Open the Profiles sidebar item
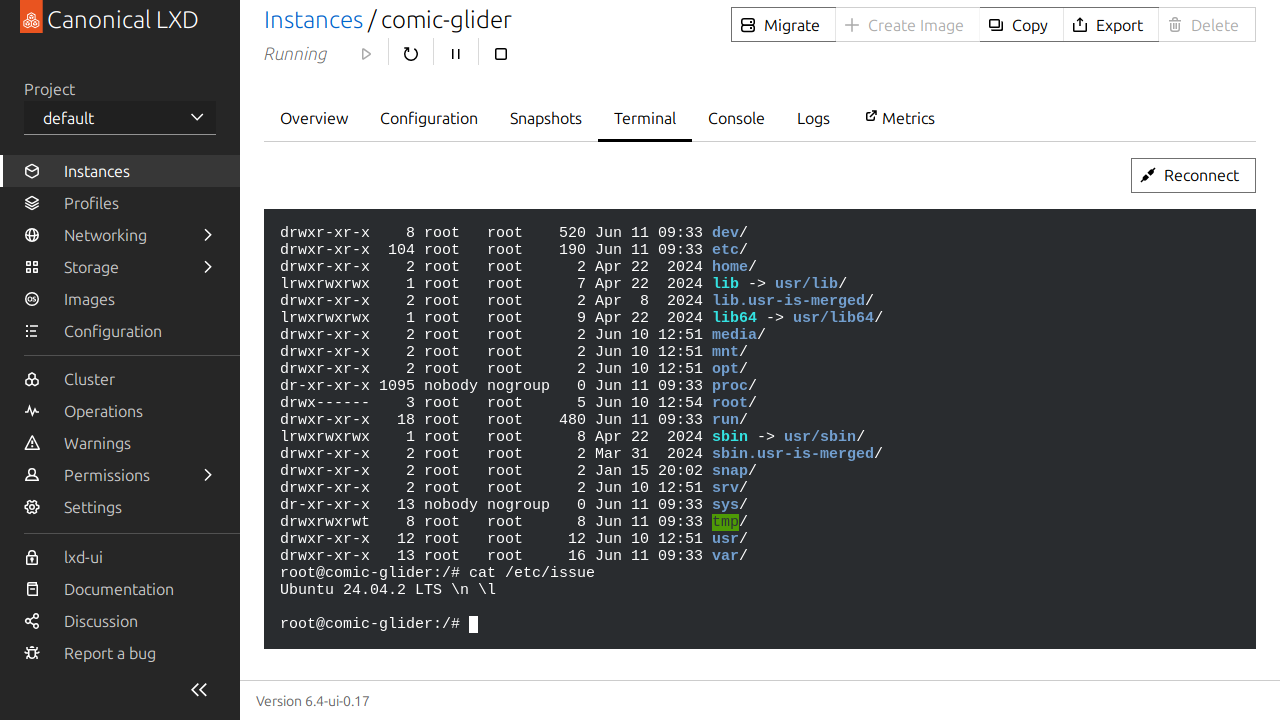1280x720 pixels. [x=120, y=203]
